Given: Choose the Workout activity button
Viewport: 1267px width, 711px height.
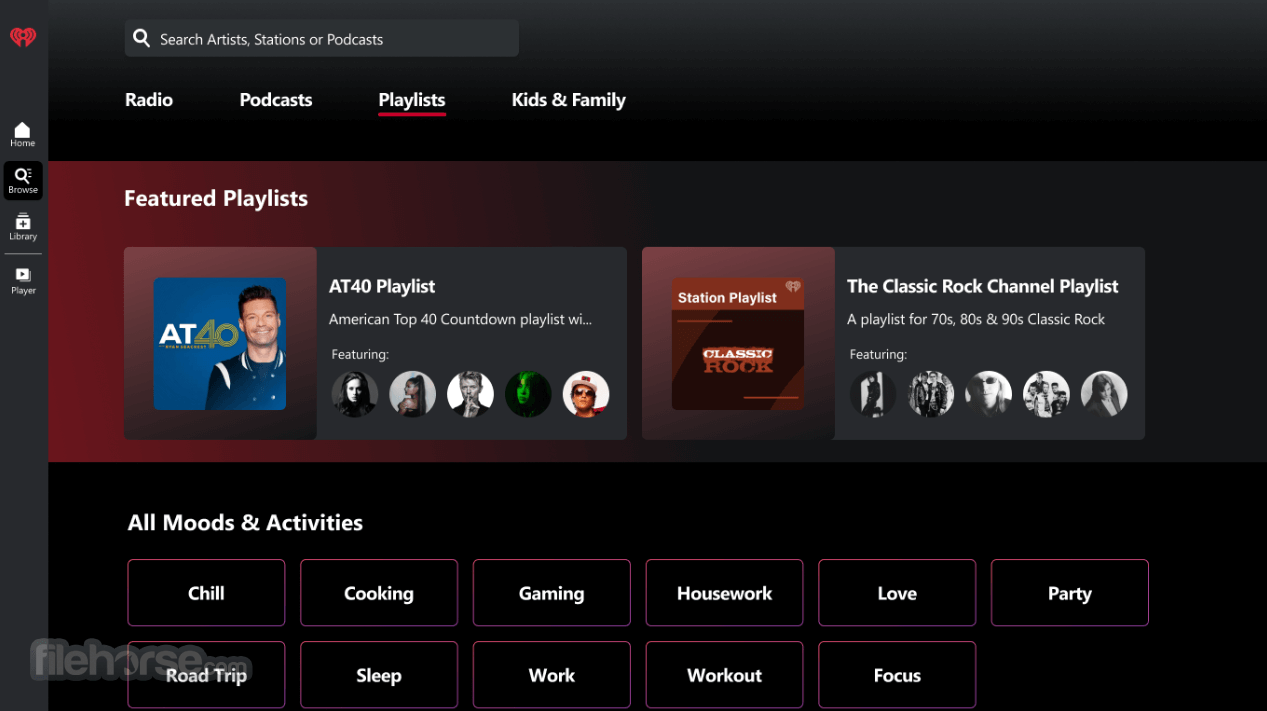Looking at the screenshot, I should [724, 675].
